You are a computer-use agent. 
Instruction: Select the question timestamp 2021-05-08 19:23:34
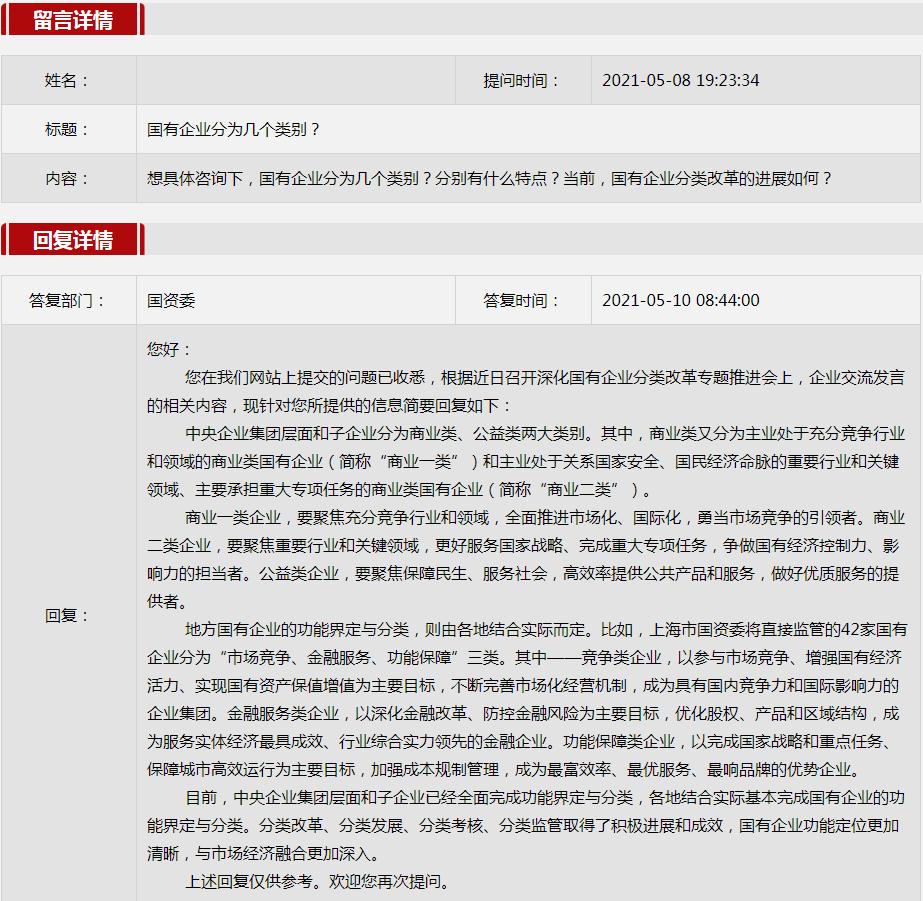tap(680, 81)
